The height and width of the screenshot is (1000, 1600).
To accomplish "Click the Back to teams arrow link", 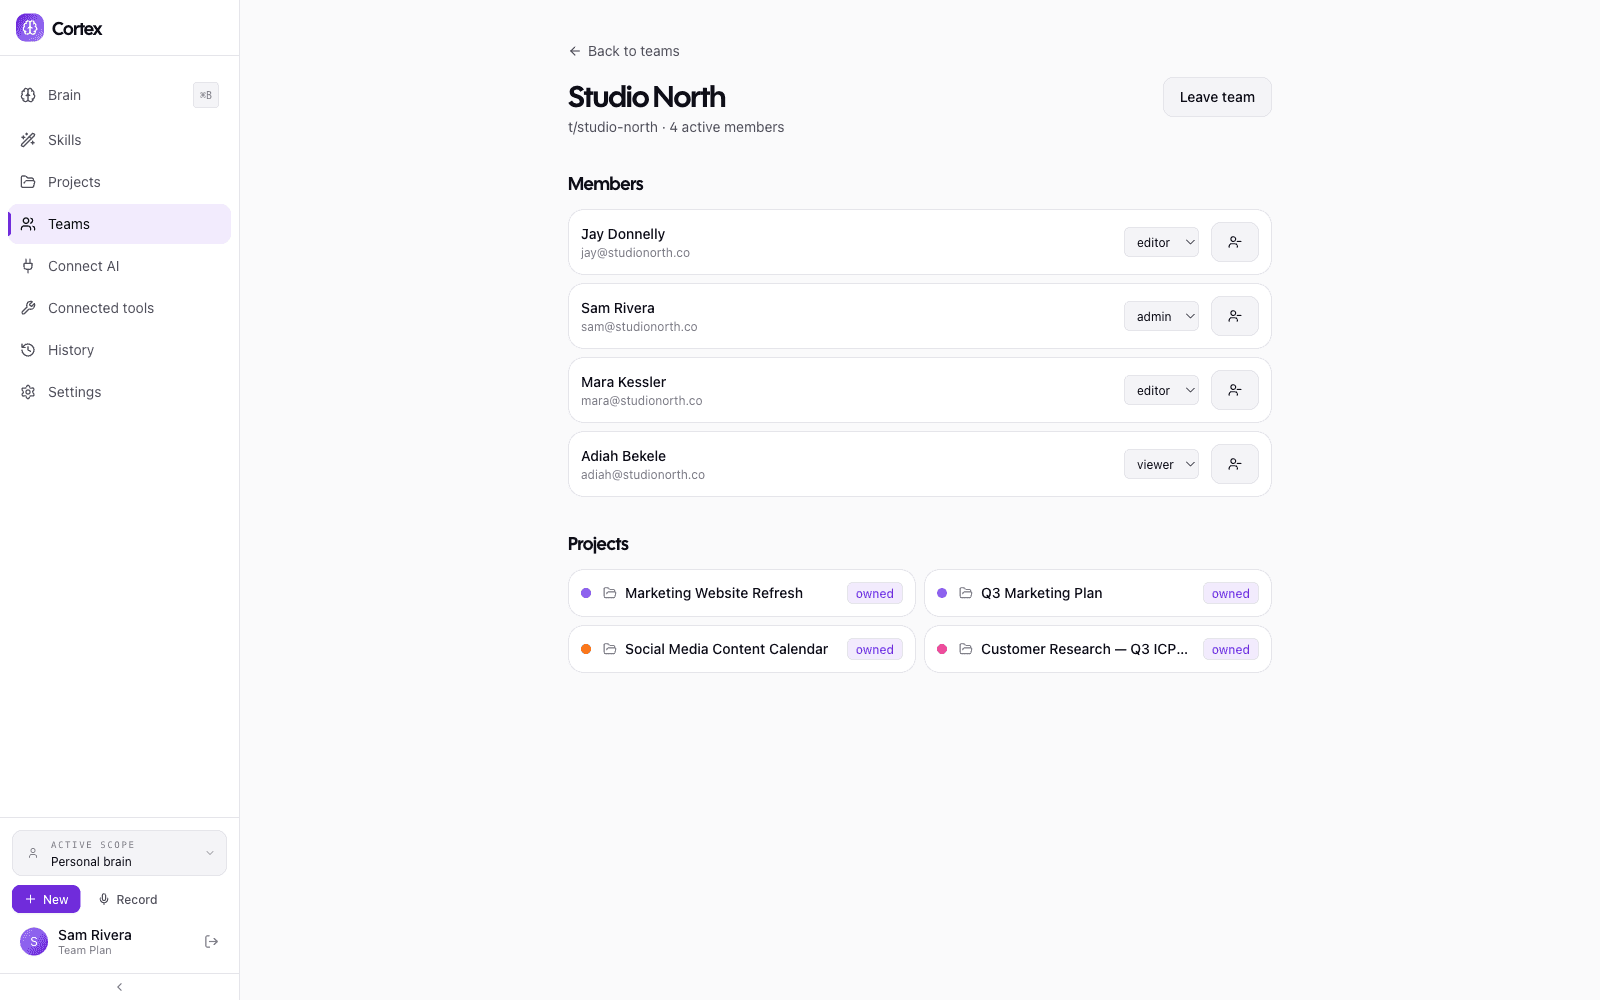I will pyautogui.click(x=624, y=51).
